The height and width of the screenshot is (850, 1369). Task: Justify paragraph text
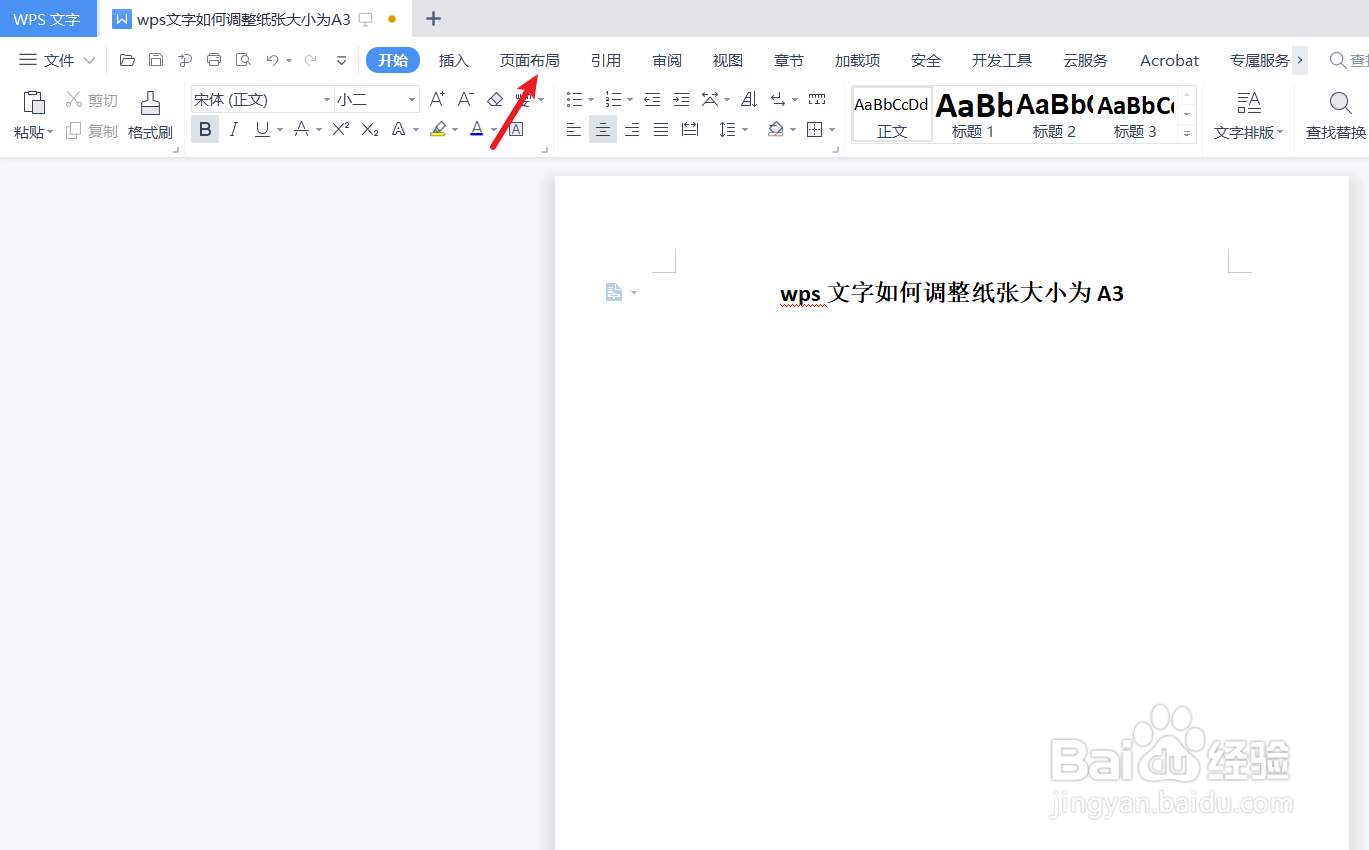[661, 129]
